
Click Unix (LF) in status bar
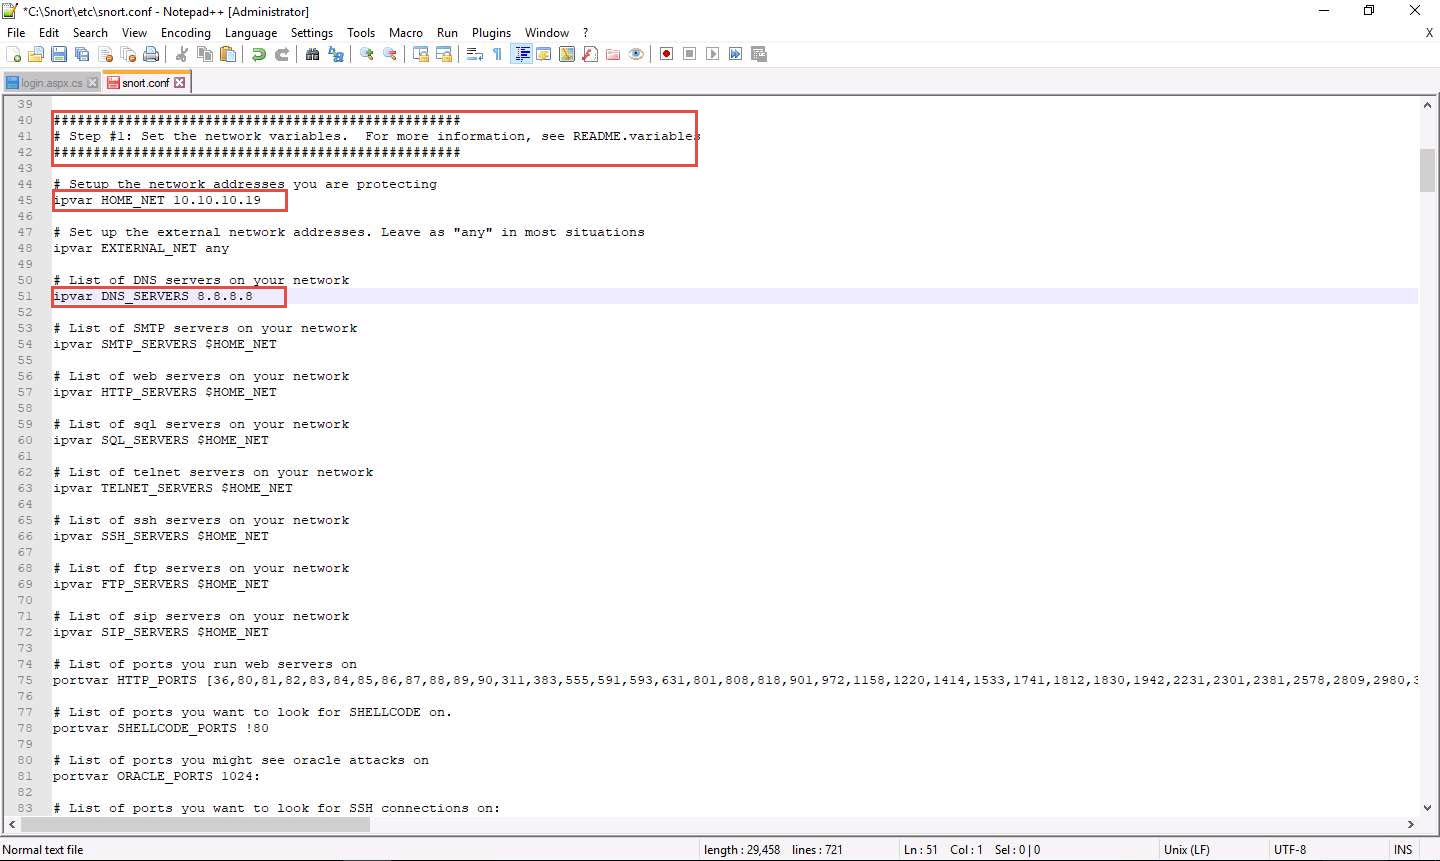[1187, 850]
